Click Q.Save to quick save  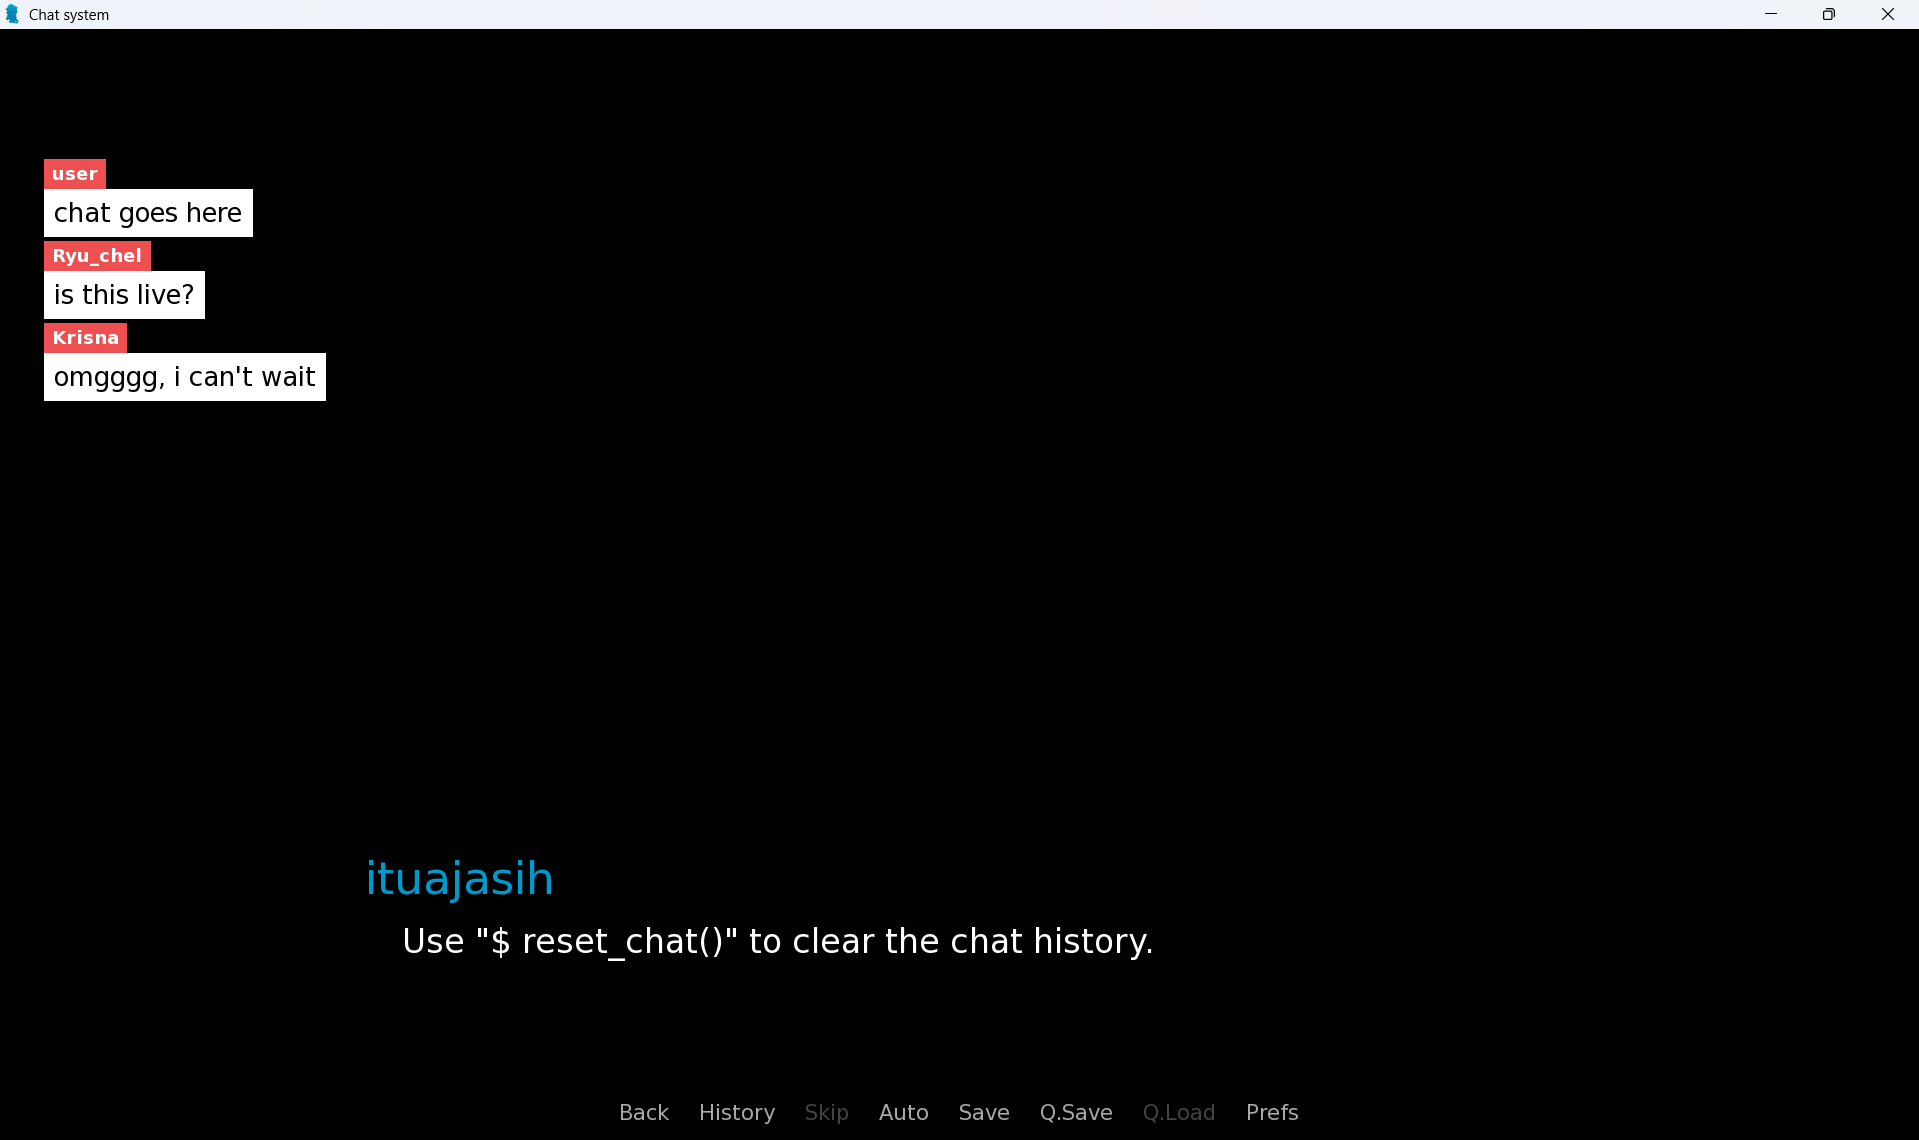click(1076, 1112)
